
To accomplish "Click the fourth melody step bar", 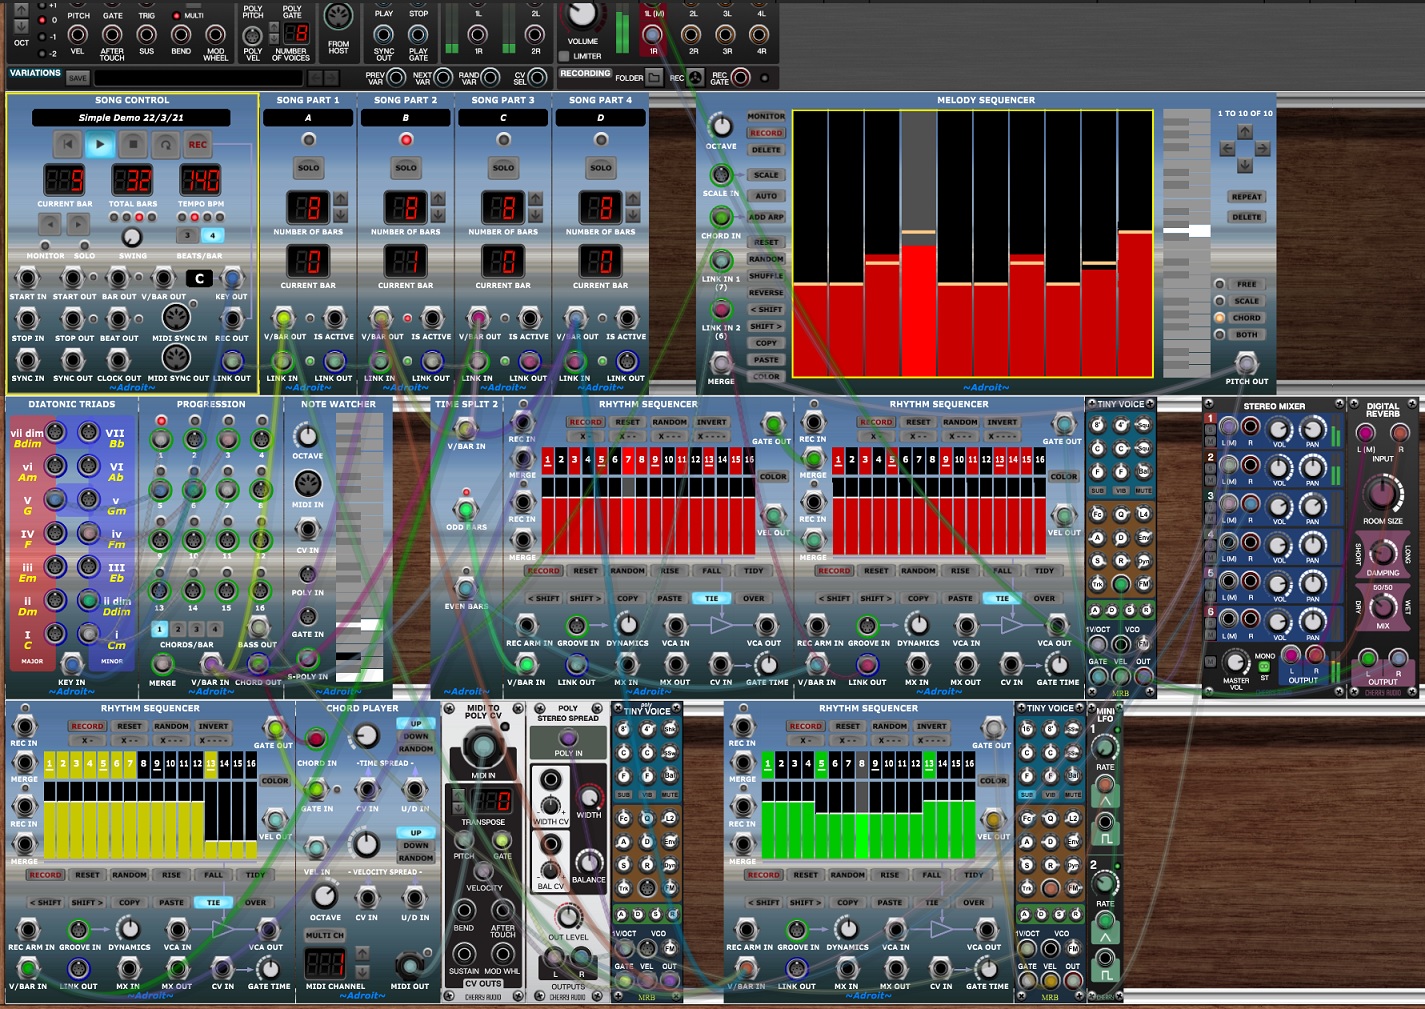I will click(918, 243).
